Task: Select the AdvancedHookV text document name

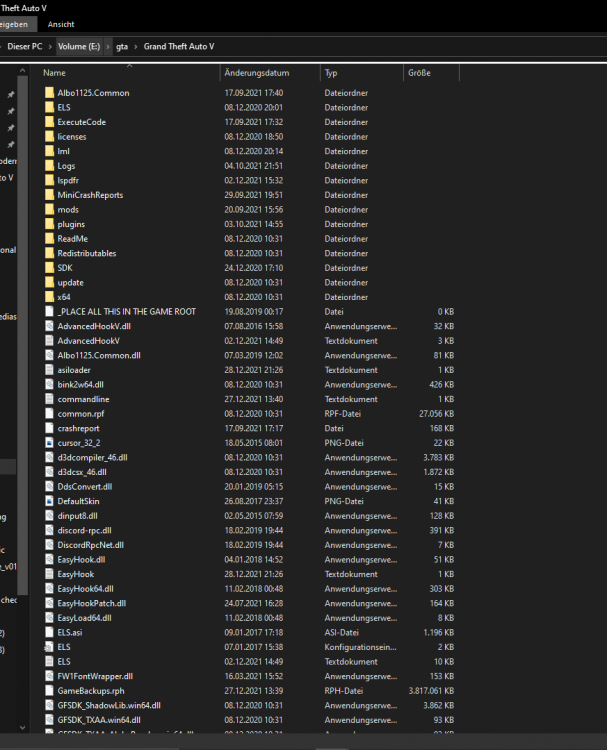Action: tap(89, 341)
